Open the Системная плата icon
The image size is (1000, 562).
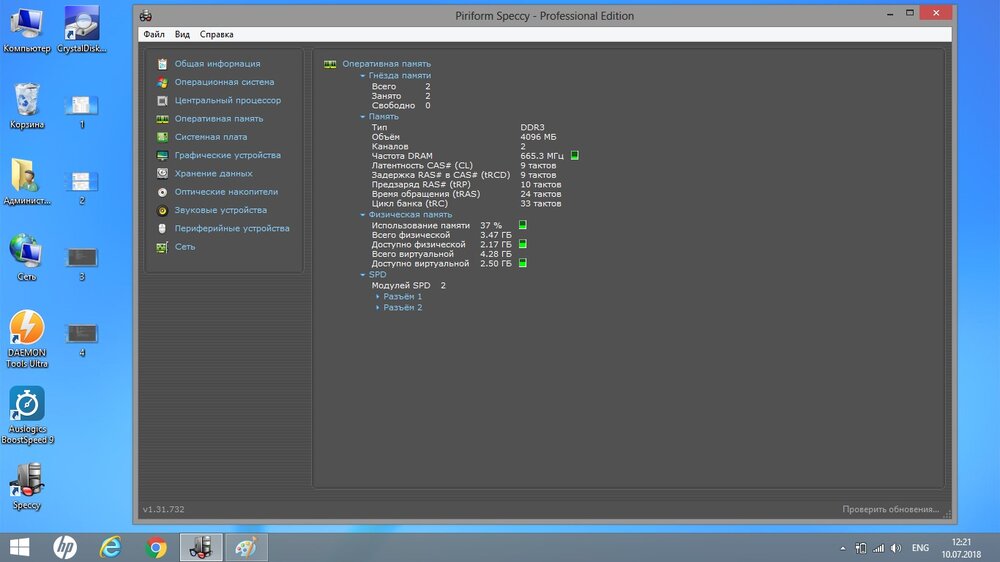coord(162,137)
